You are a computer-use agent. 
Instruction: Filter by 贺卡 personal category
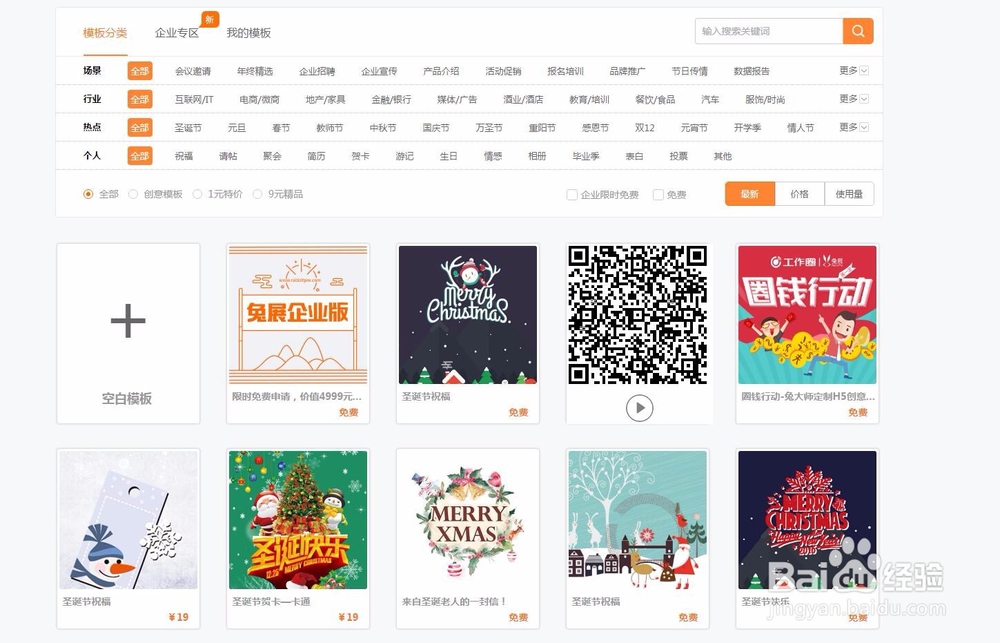coord(360,156)
